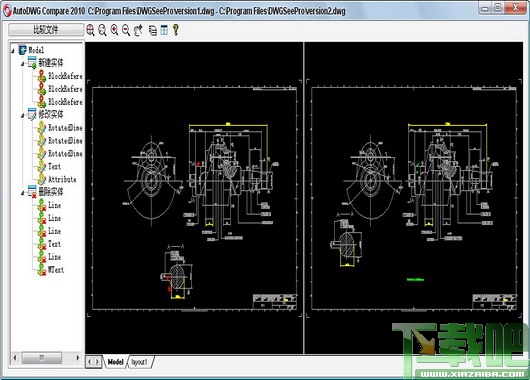This screenshot has height=380, width=530.
Task: Click the zoom extents magnifier icon
Action: coord(90,30)
